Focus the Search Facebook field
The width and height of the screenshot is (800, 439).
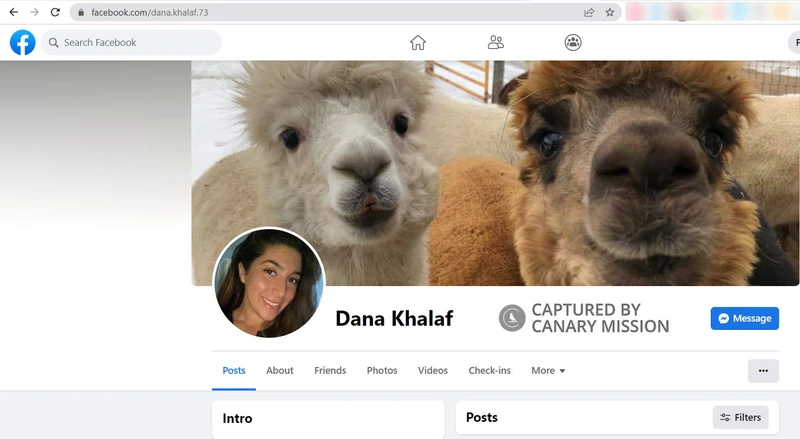[x=132, y=42]
